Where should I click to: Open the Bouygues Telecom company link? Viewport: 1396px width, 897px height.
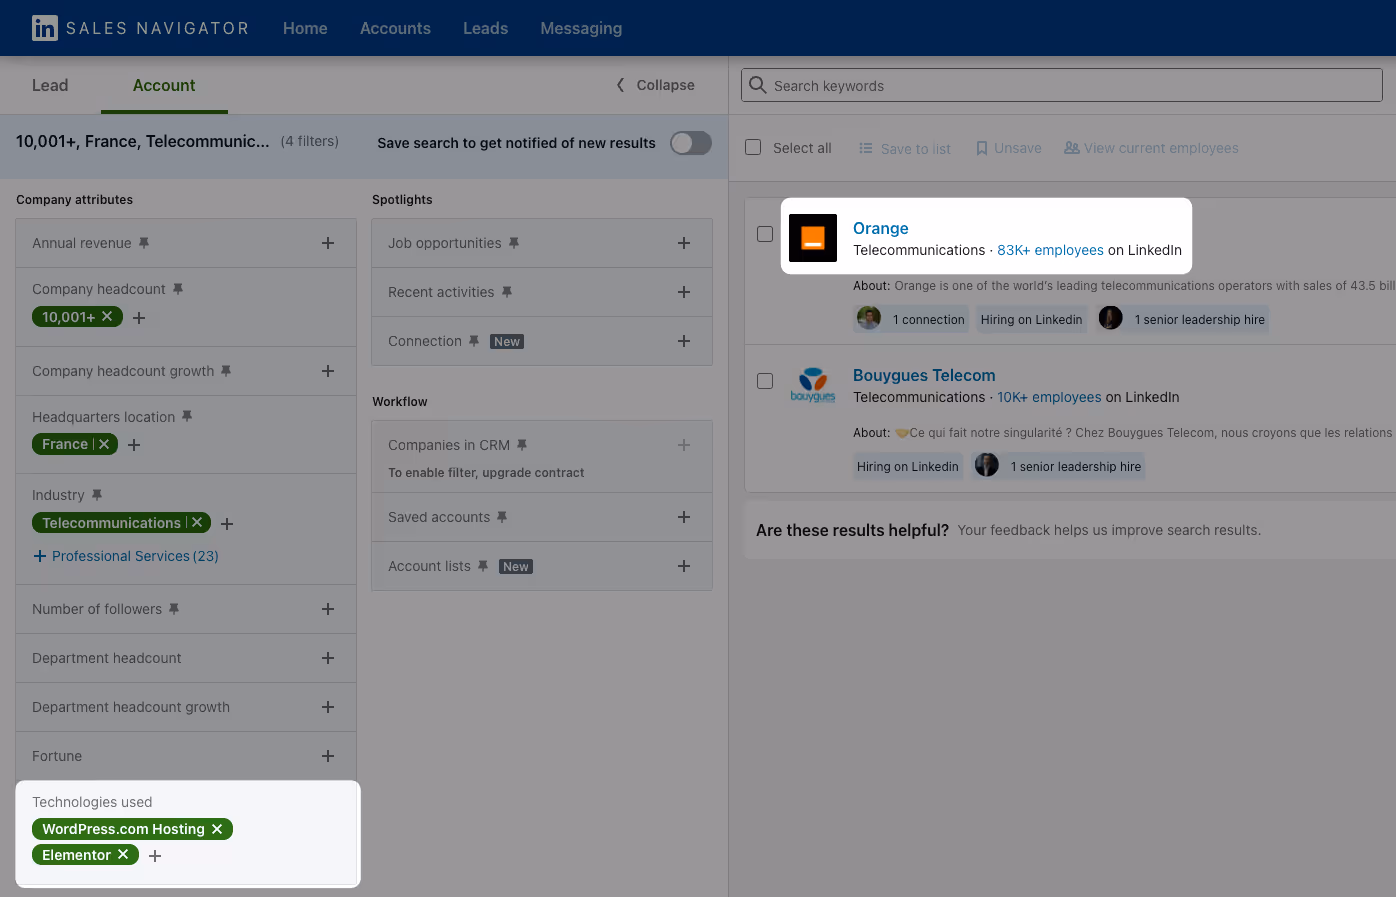coord(924,375)
